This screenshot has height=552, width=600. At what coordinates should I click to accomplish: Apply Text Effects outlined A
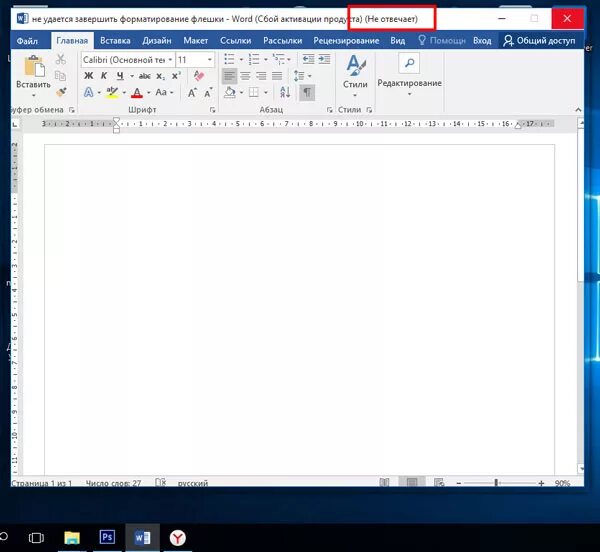pos(88,92)
